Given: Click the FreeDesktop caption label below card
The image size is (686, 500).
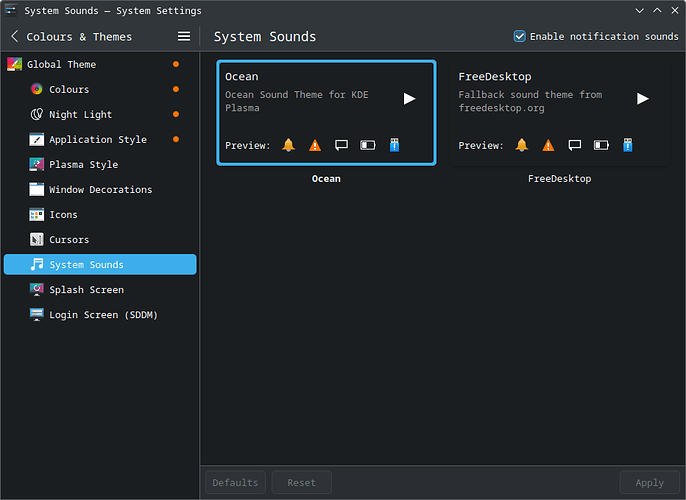Looking at the screenshot, I should point(560,178).
